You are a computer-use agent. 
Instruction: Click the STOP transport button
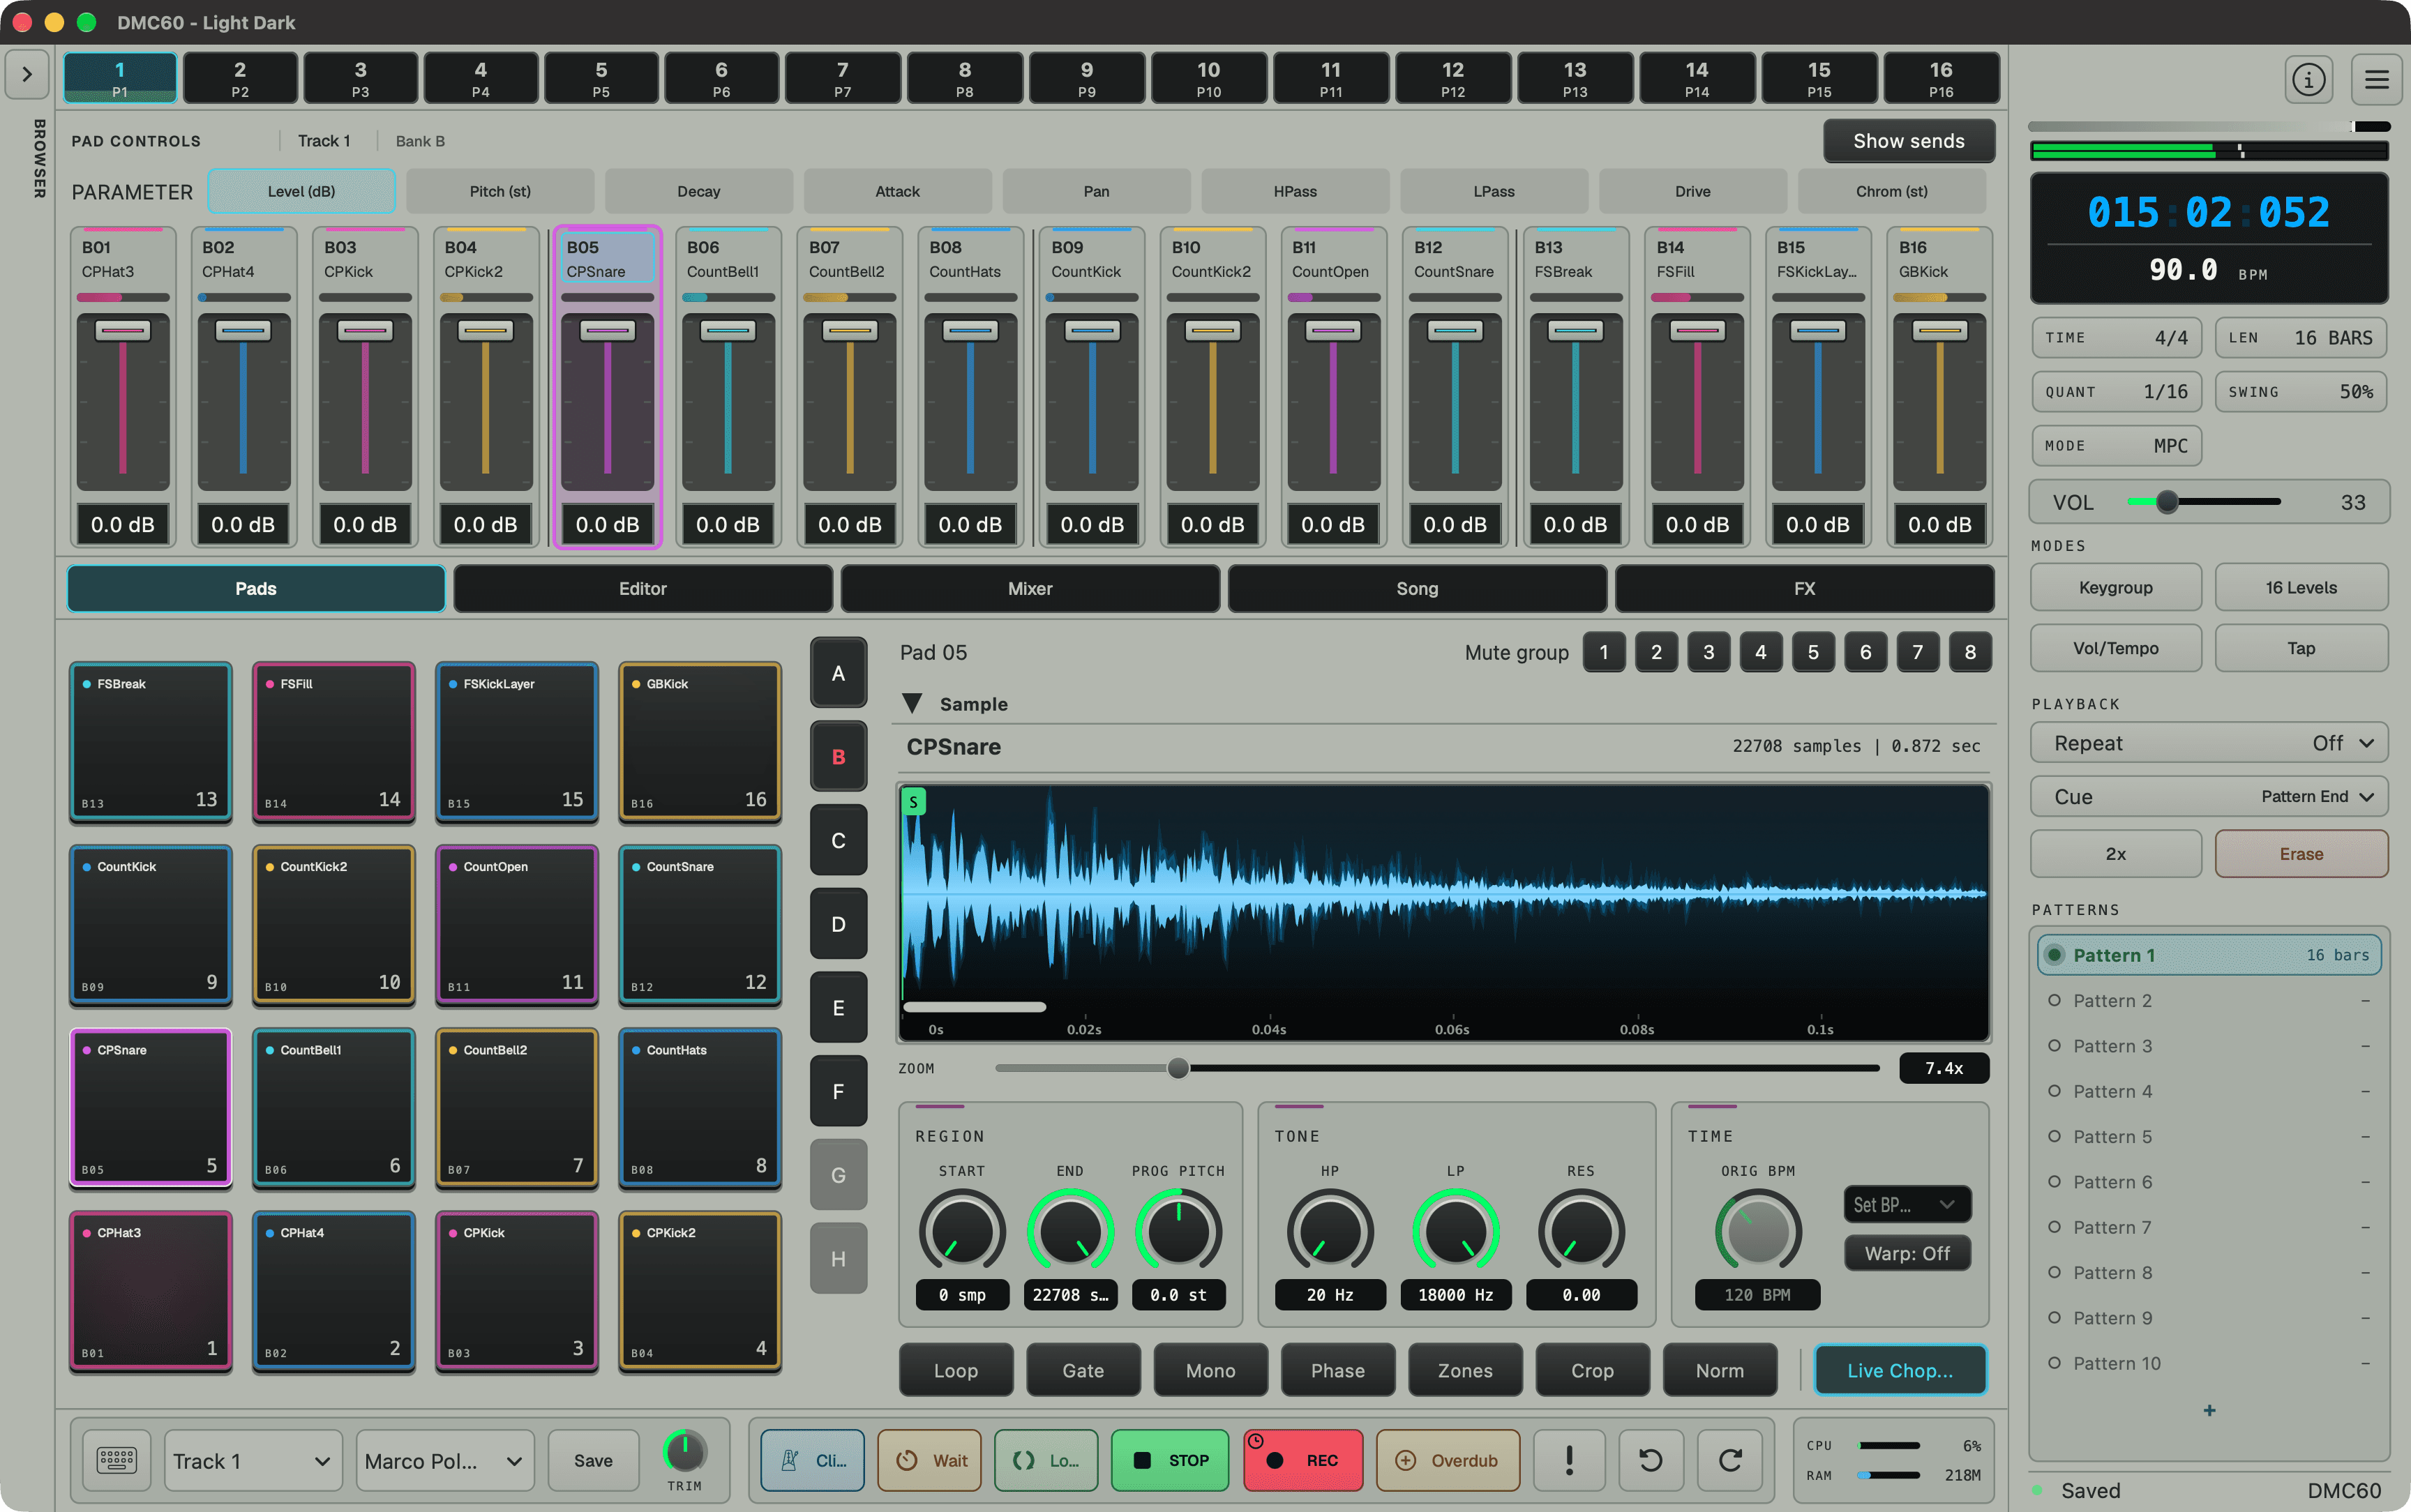1170,1460
